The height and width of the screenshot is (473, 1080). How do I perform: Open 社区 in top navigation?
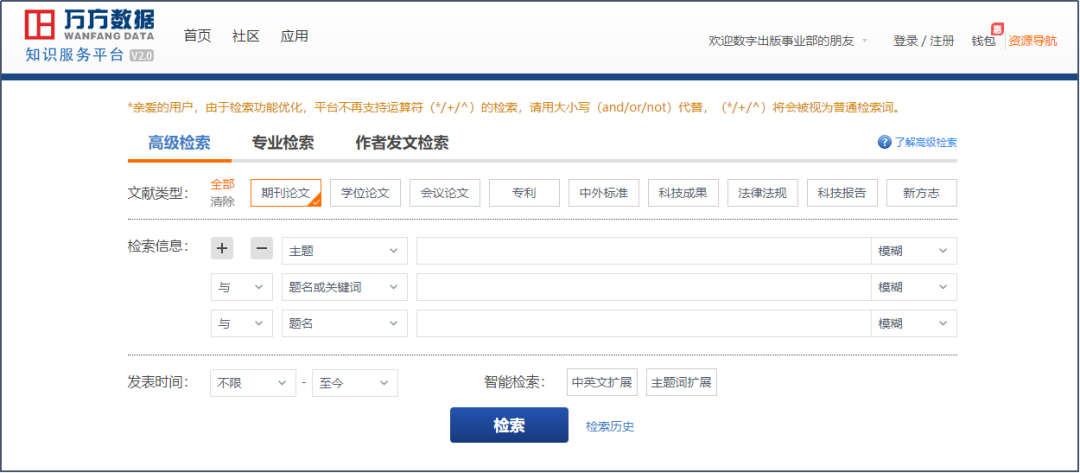pos(246,36)
